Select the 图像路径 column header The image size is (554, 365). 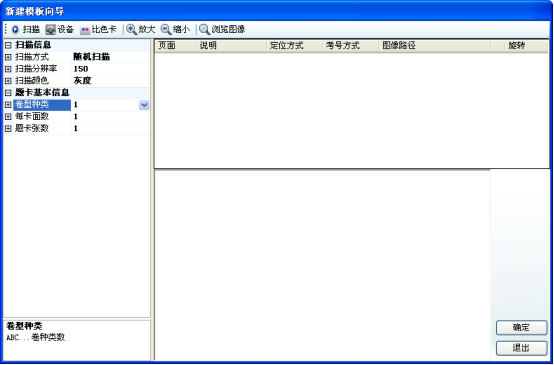[x=435, y=46]
